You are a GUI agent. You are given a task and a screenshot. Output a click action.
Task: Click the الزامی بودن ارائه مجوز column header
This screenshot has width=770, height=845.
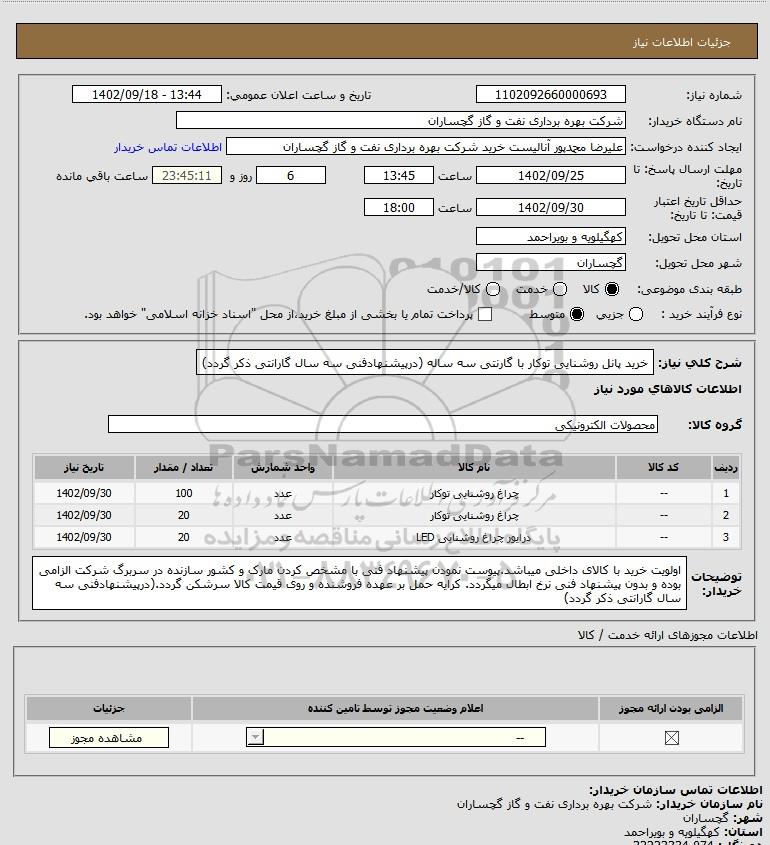coord(671,708)
